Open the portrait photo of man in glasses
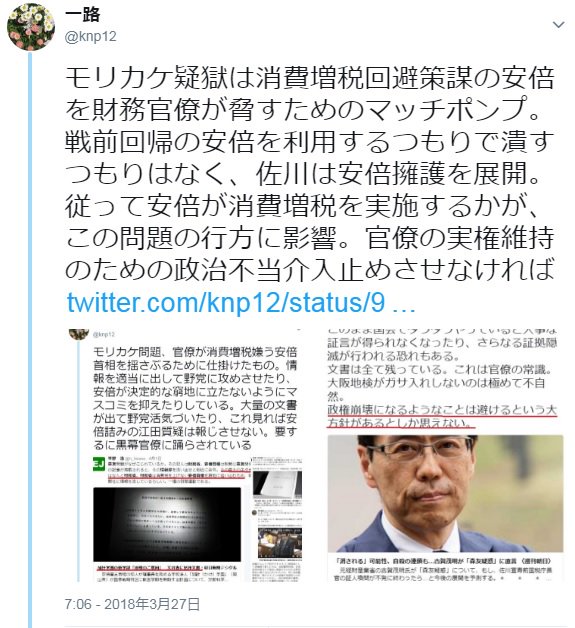575x628 pixels. point(445,493)
